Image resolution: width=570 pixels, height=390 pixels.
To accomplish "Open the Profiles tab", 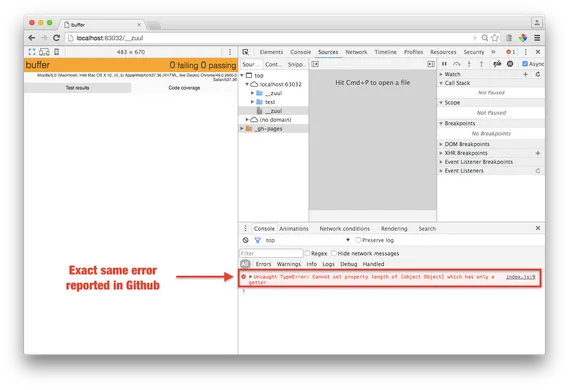I will click(413, 52).
